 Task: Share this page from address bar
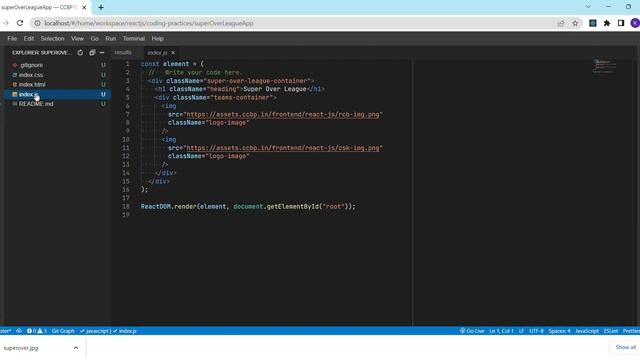561,23
